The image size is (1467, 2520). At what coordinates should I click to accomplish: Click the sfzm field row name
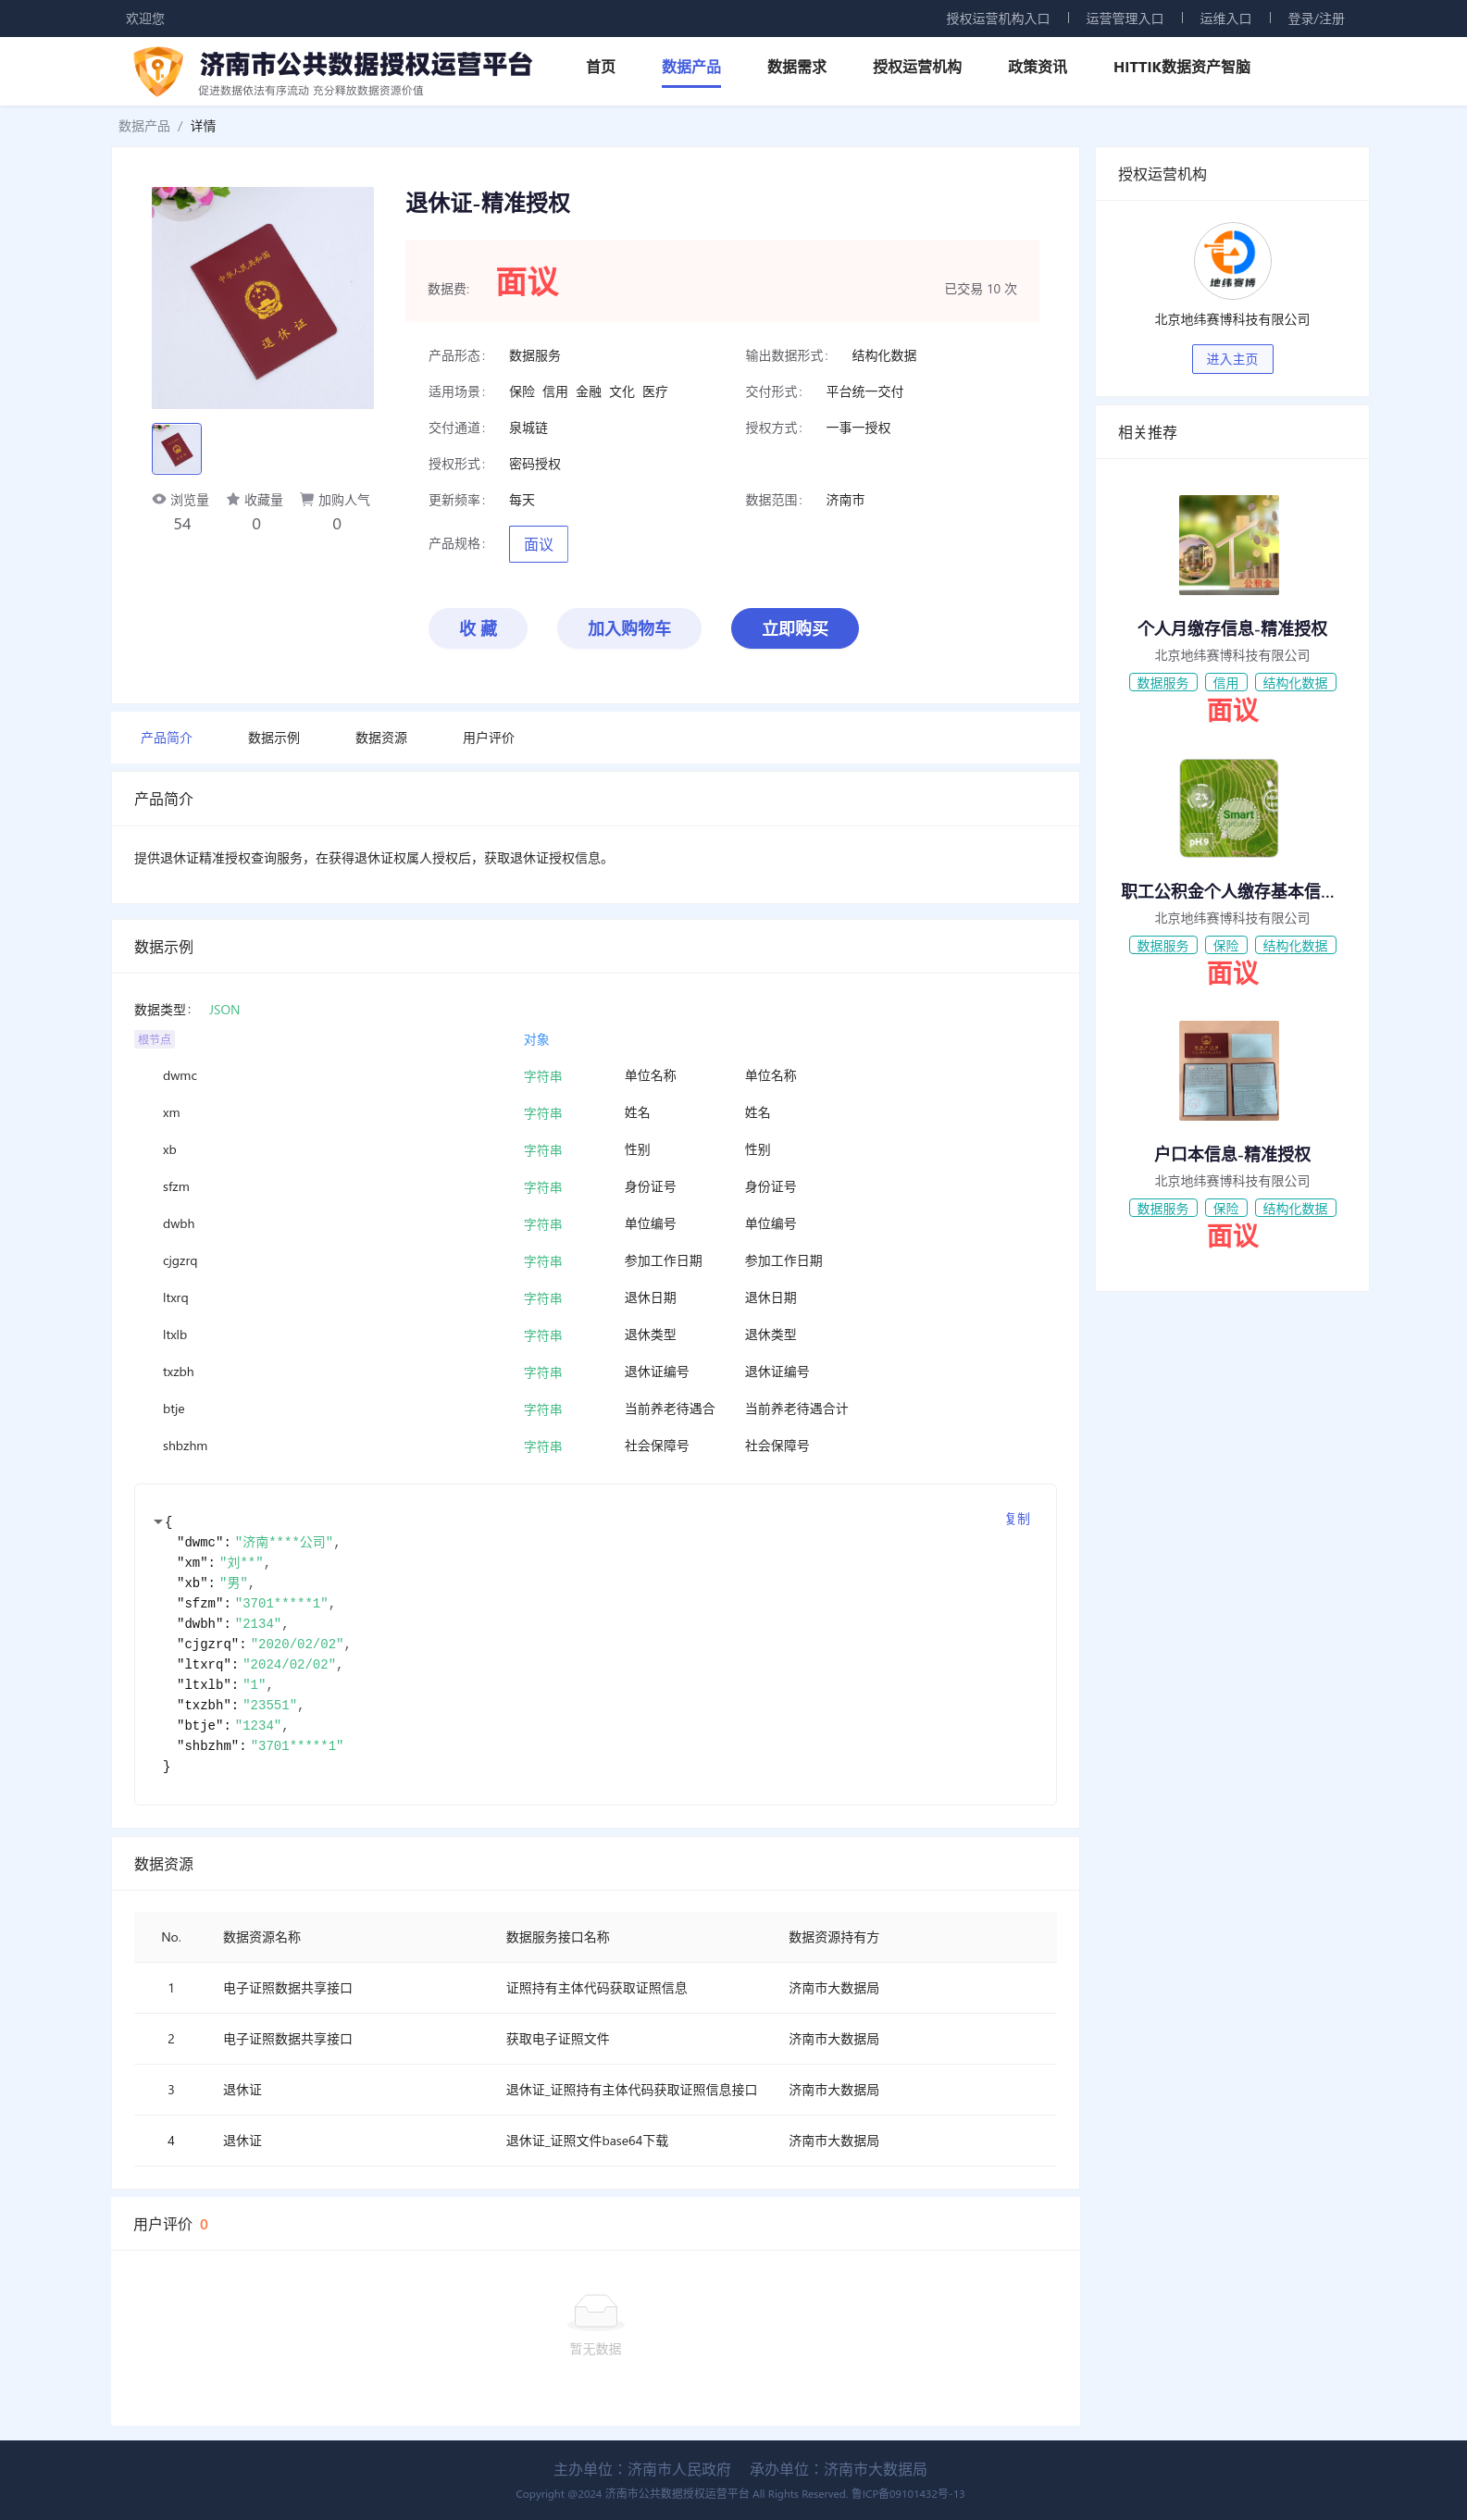[176, 1187]
